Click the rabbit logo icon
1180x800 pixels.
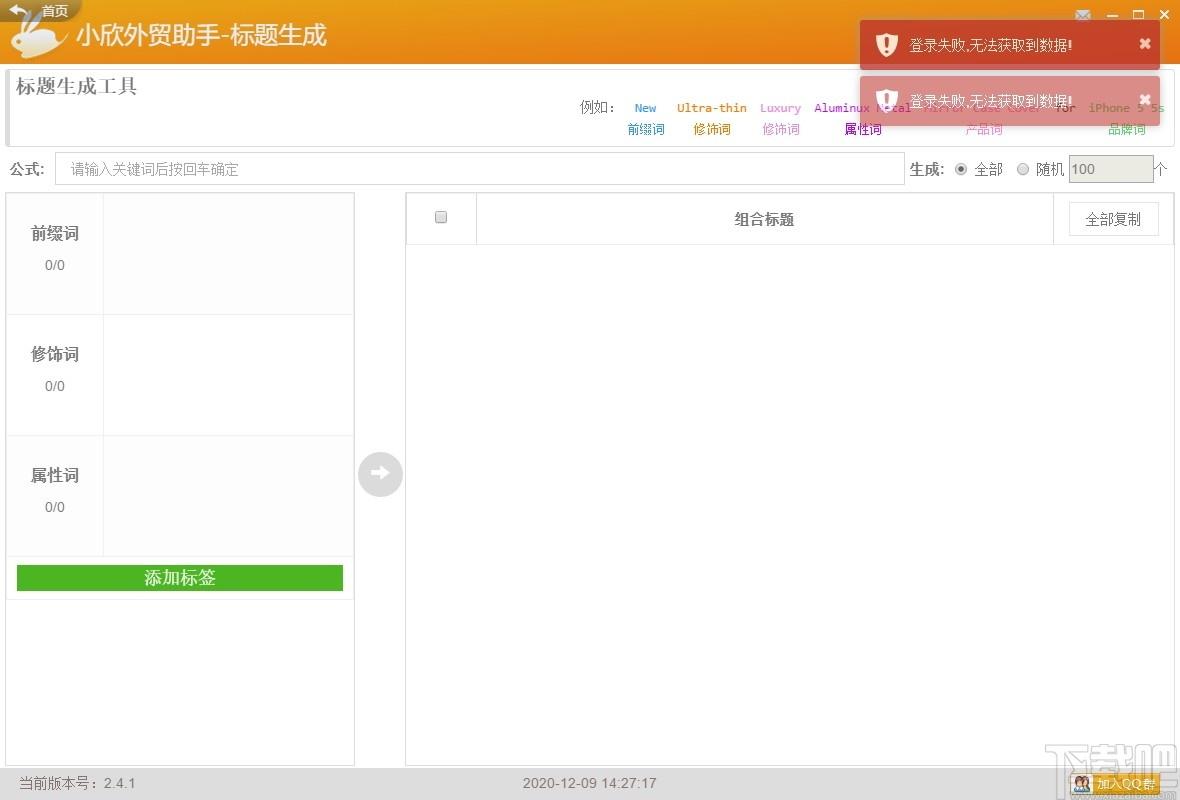pyautogui.click(x=35, y=38)
